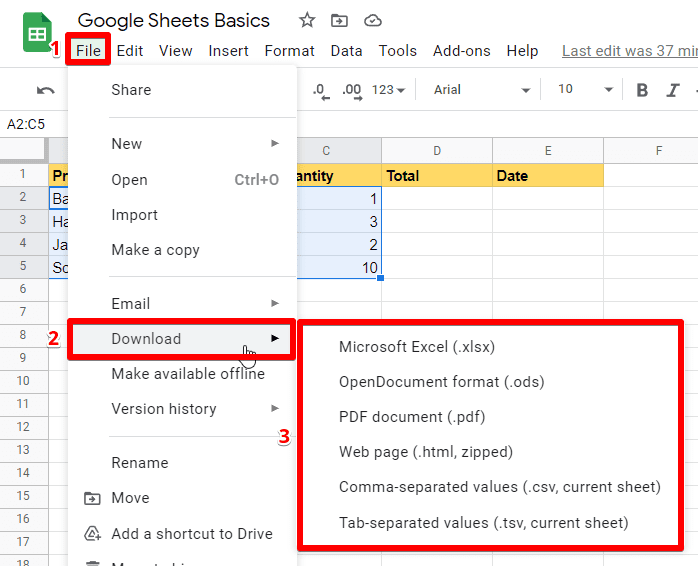Click the move-to-folder icon beside the title
Screen dimensions: 698x566
click(339, 20)
